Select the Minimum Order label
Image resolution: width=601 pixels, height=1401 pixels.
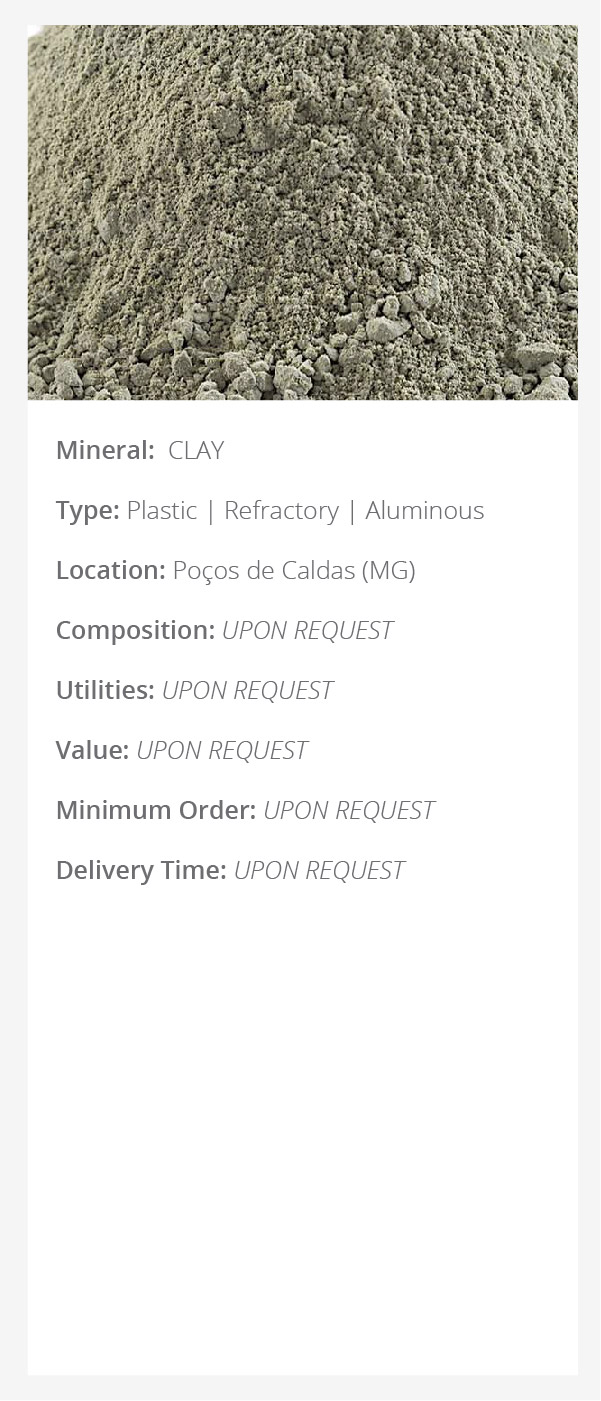click(156, 811)
